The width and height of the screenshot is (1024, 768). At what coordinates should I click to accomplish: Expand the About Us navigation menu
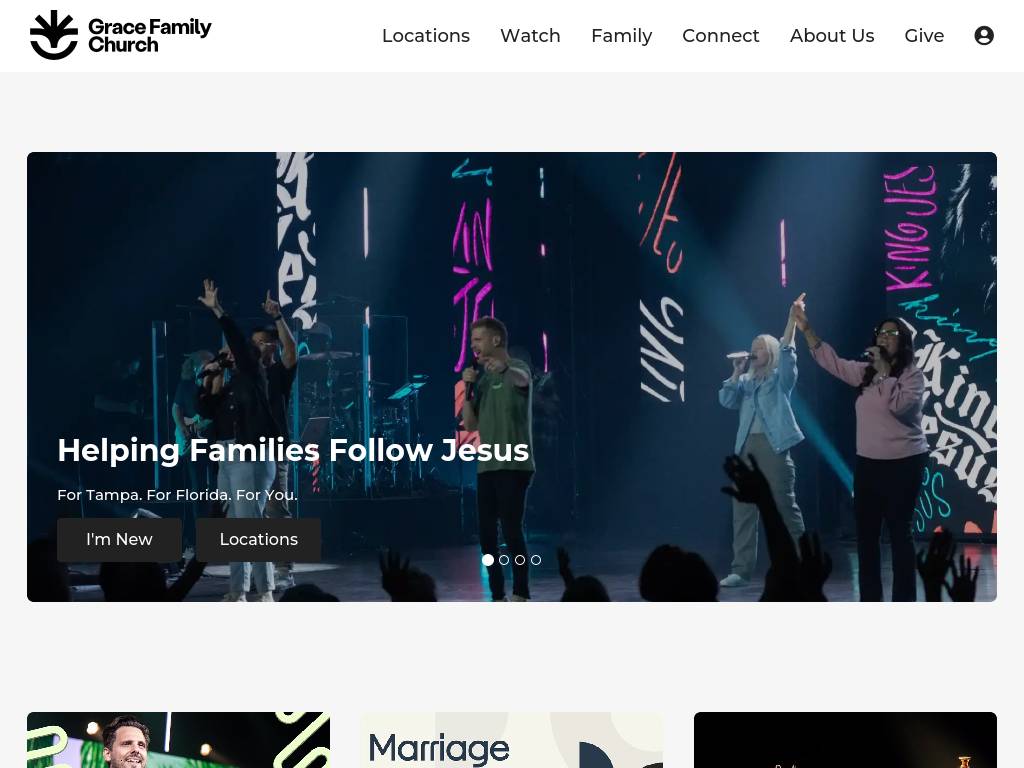pos(832,35)
